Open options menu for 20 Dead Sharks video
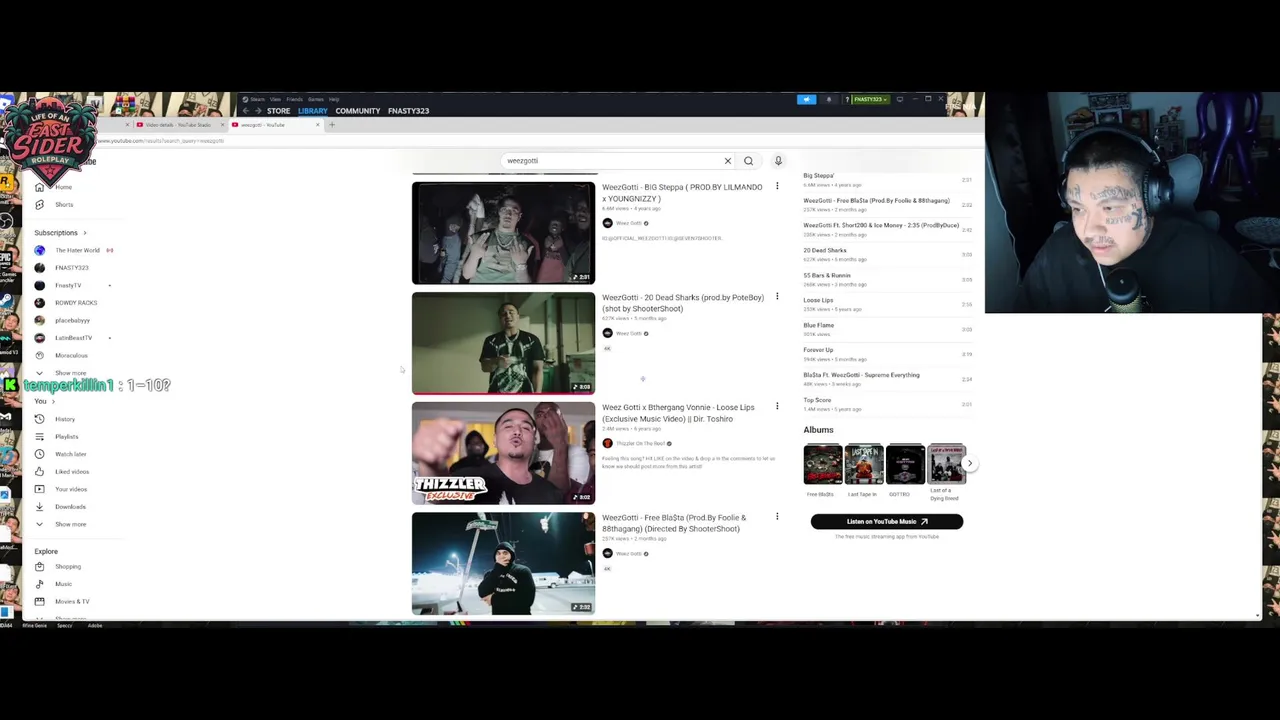The width and height of the screenshot is (1280, 720). [777, 297]
